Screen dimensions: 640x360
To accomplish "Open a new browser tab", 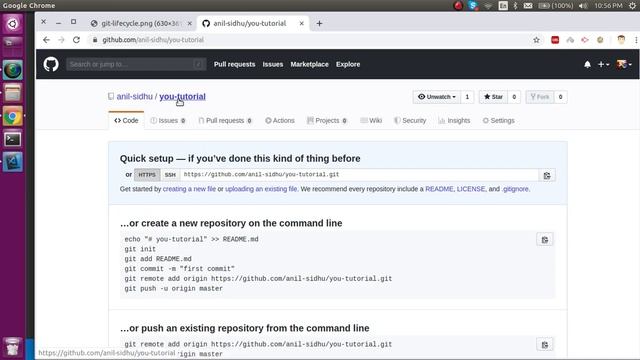I will point(319,24).
